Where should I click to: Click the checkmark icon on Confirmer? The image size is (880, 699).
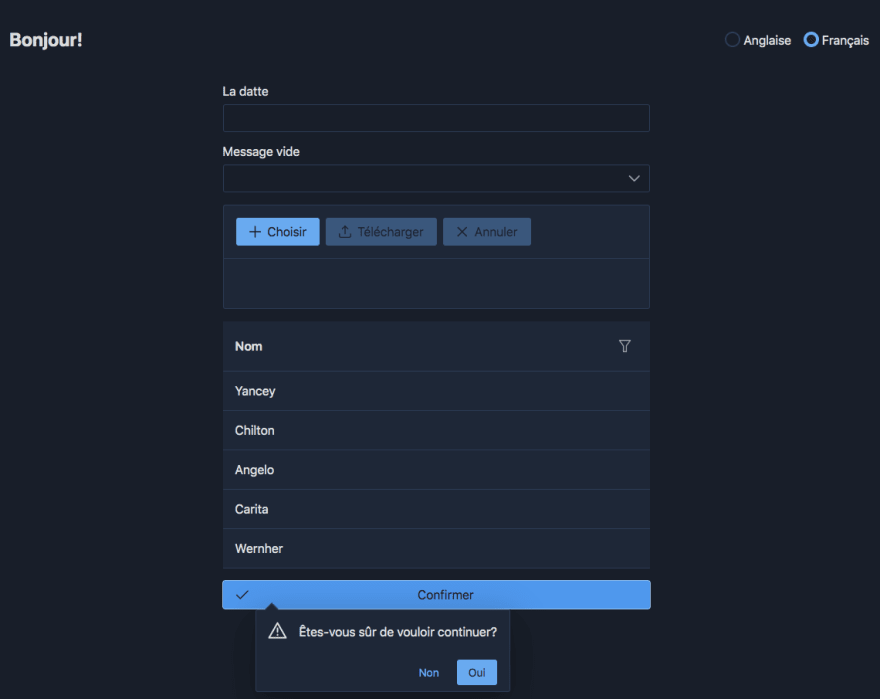tap(242, 595)
